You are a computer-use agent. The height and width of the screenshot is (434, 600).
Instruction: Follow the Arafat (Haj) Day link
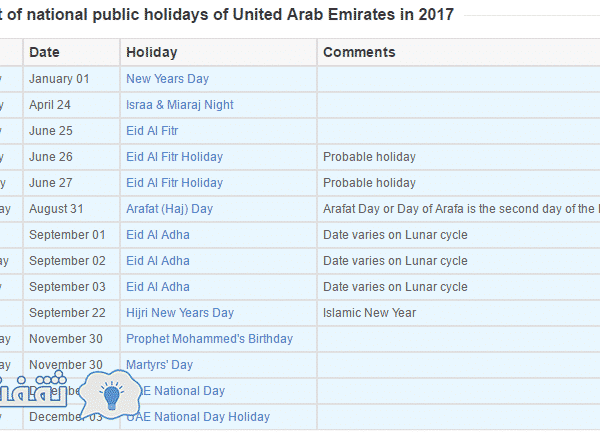pyautogui.click(x=169, y=209)
